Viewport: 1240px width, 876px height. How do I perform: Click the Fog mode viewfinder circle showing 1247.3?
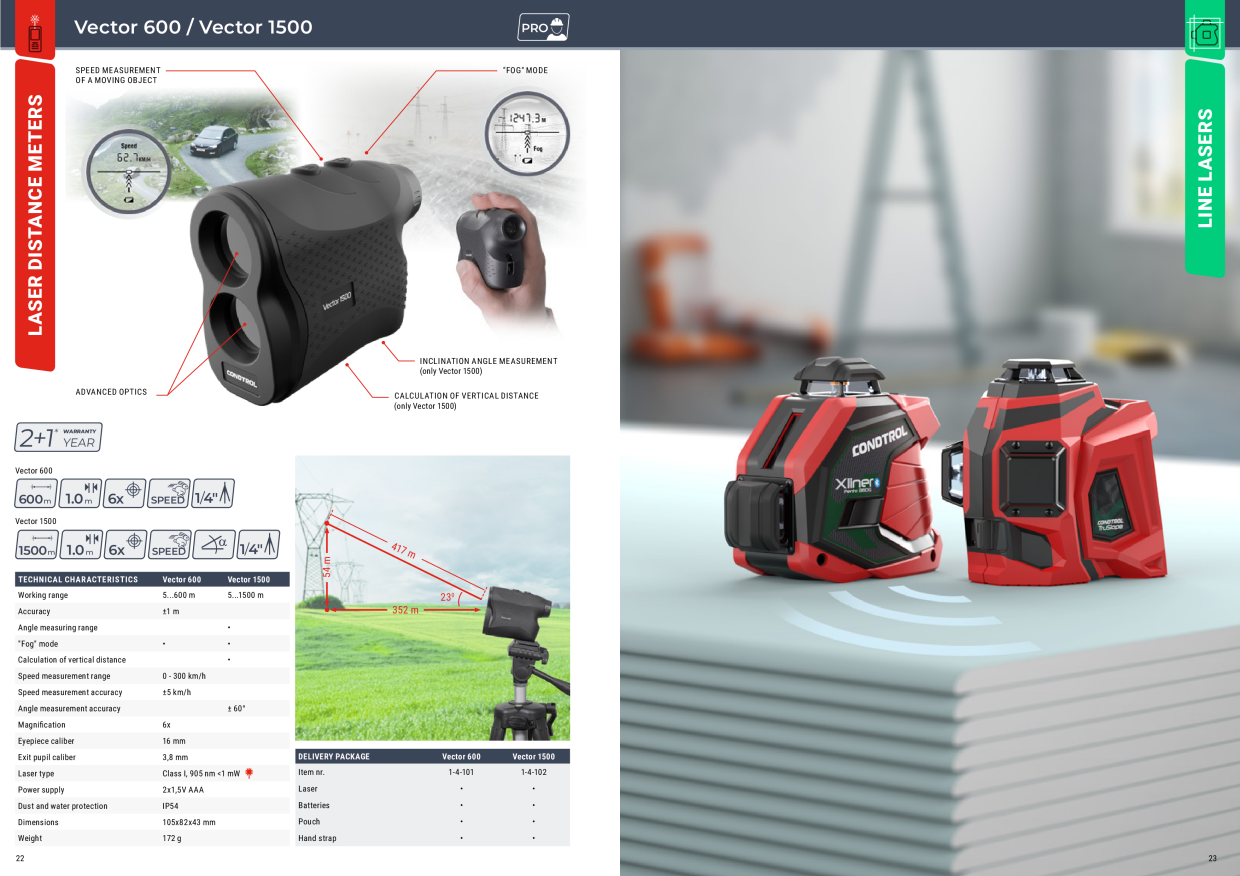click(x=527, y=134)
